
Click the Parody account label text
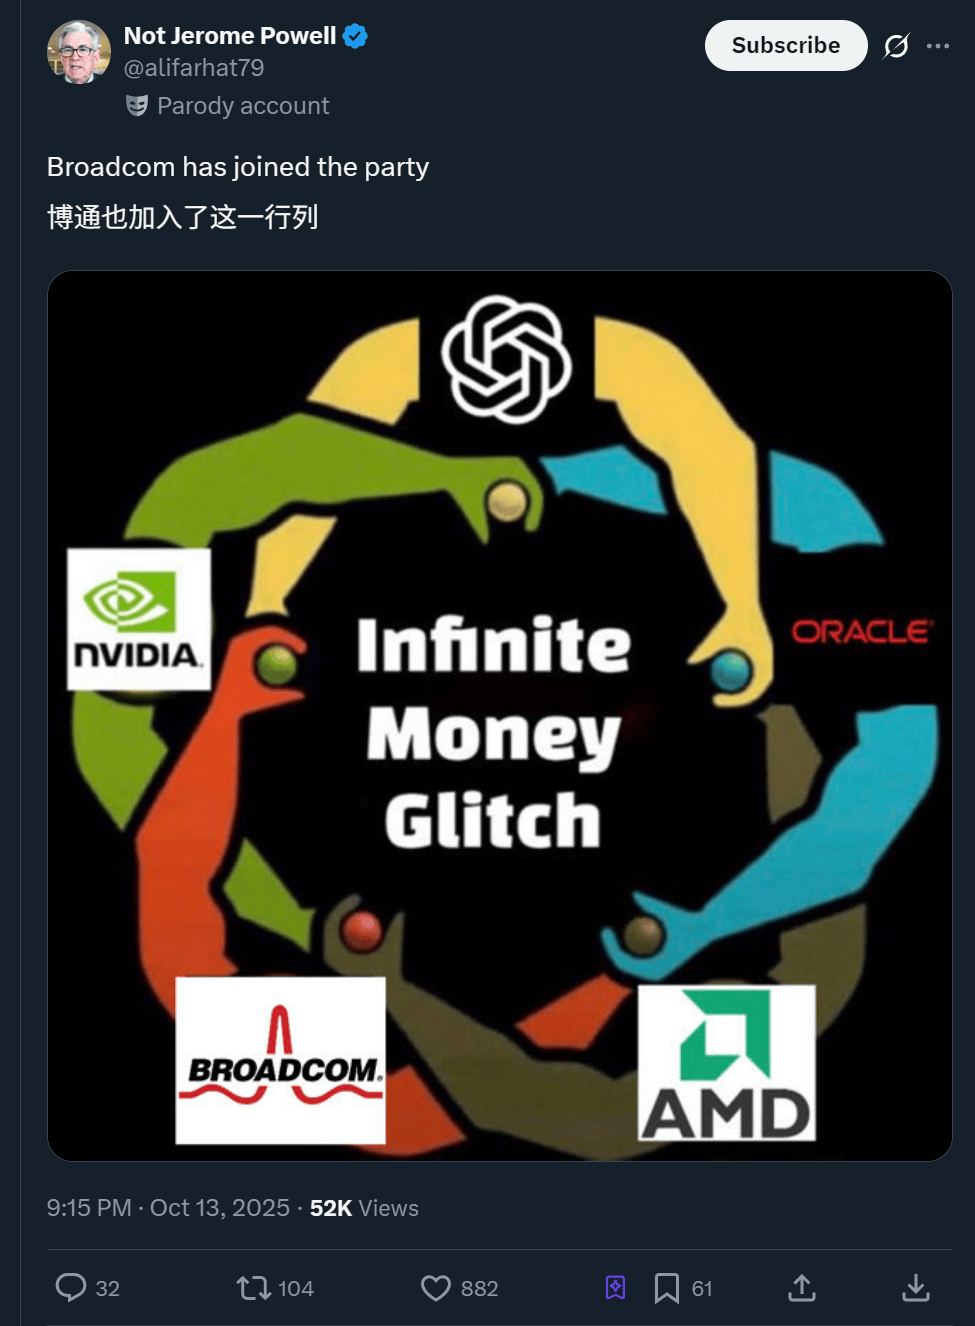(243, 106)
